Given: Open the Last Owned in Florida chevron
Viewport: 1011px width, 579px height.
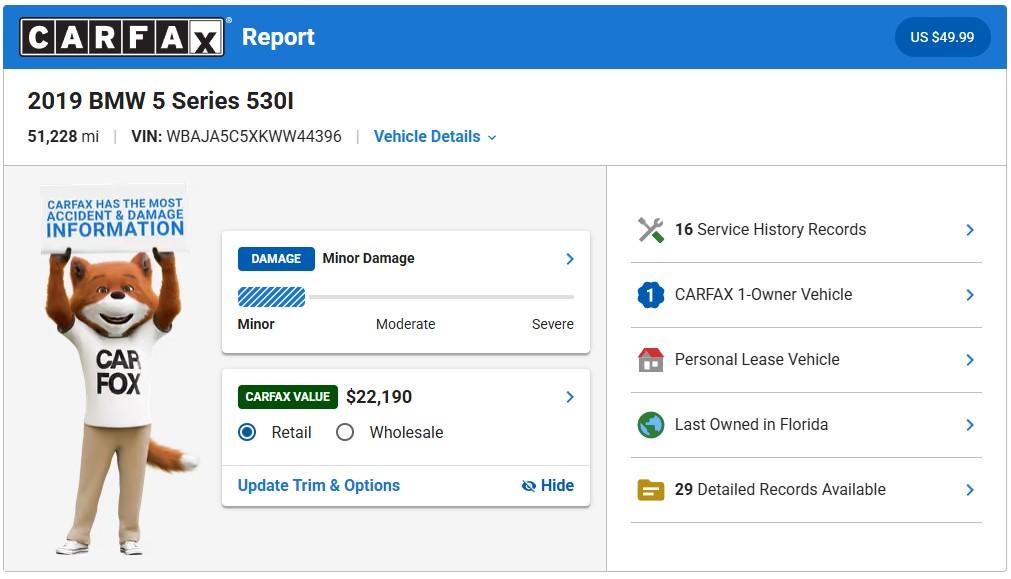Looking at the screenshot, I should point(970,425).
